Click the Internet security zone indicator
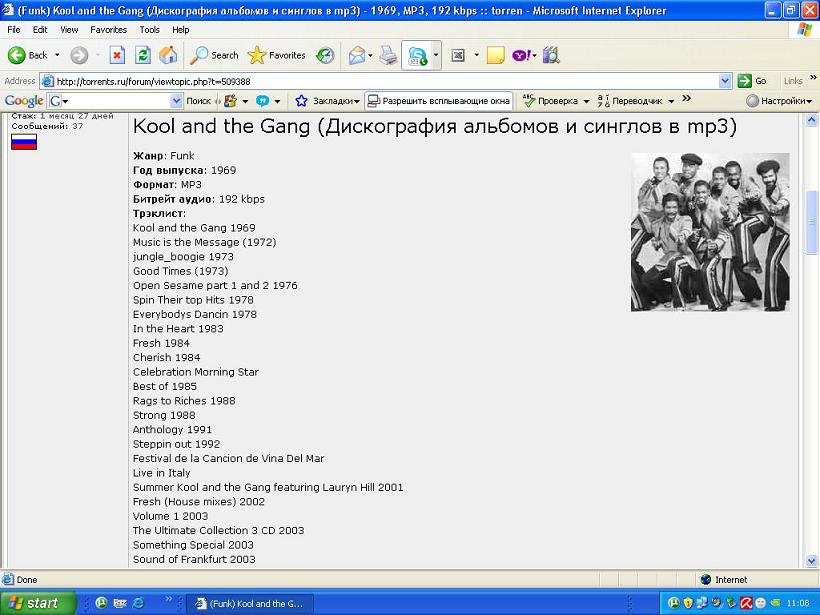Image resolution: width=820 pixels, height=615 pixels. pos(724,579)
